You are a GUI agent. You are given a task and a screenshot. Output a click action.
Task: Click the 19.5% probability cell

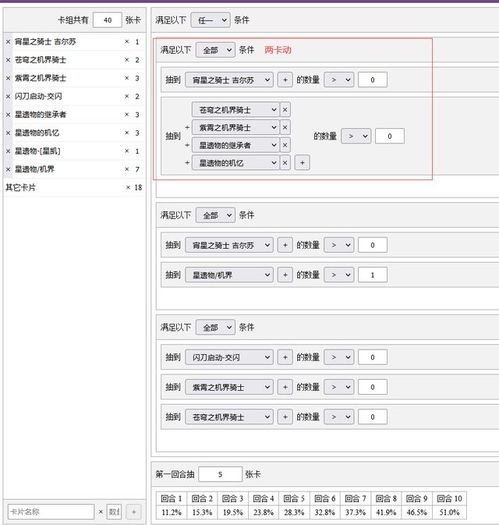(233, 512)
